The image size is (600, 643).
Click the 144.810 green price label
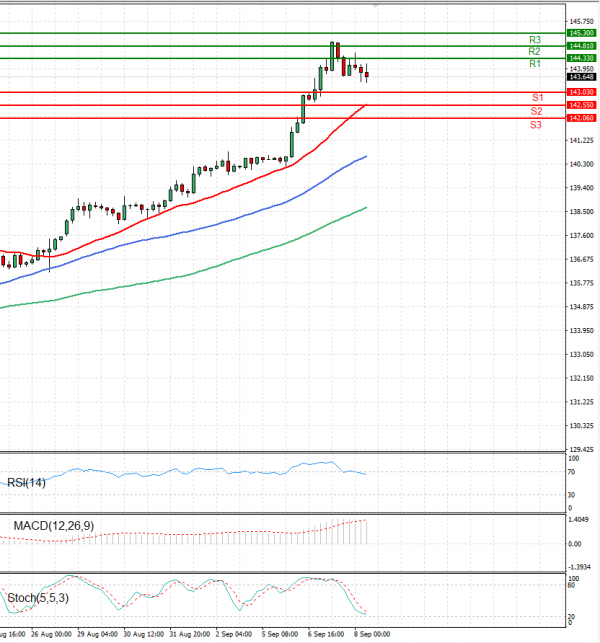[x=581, y=46]
